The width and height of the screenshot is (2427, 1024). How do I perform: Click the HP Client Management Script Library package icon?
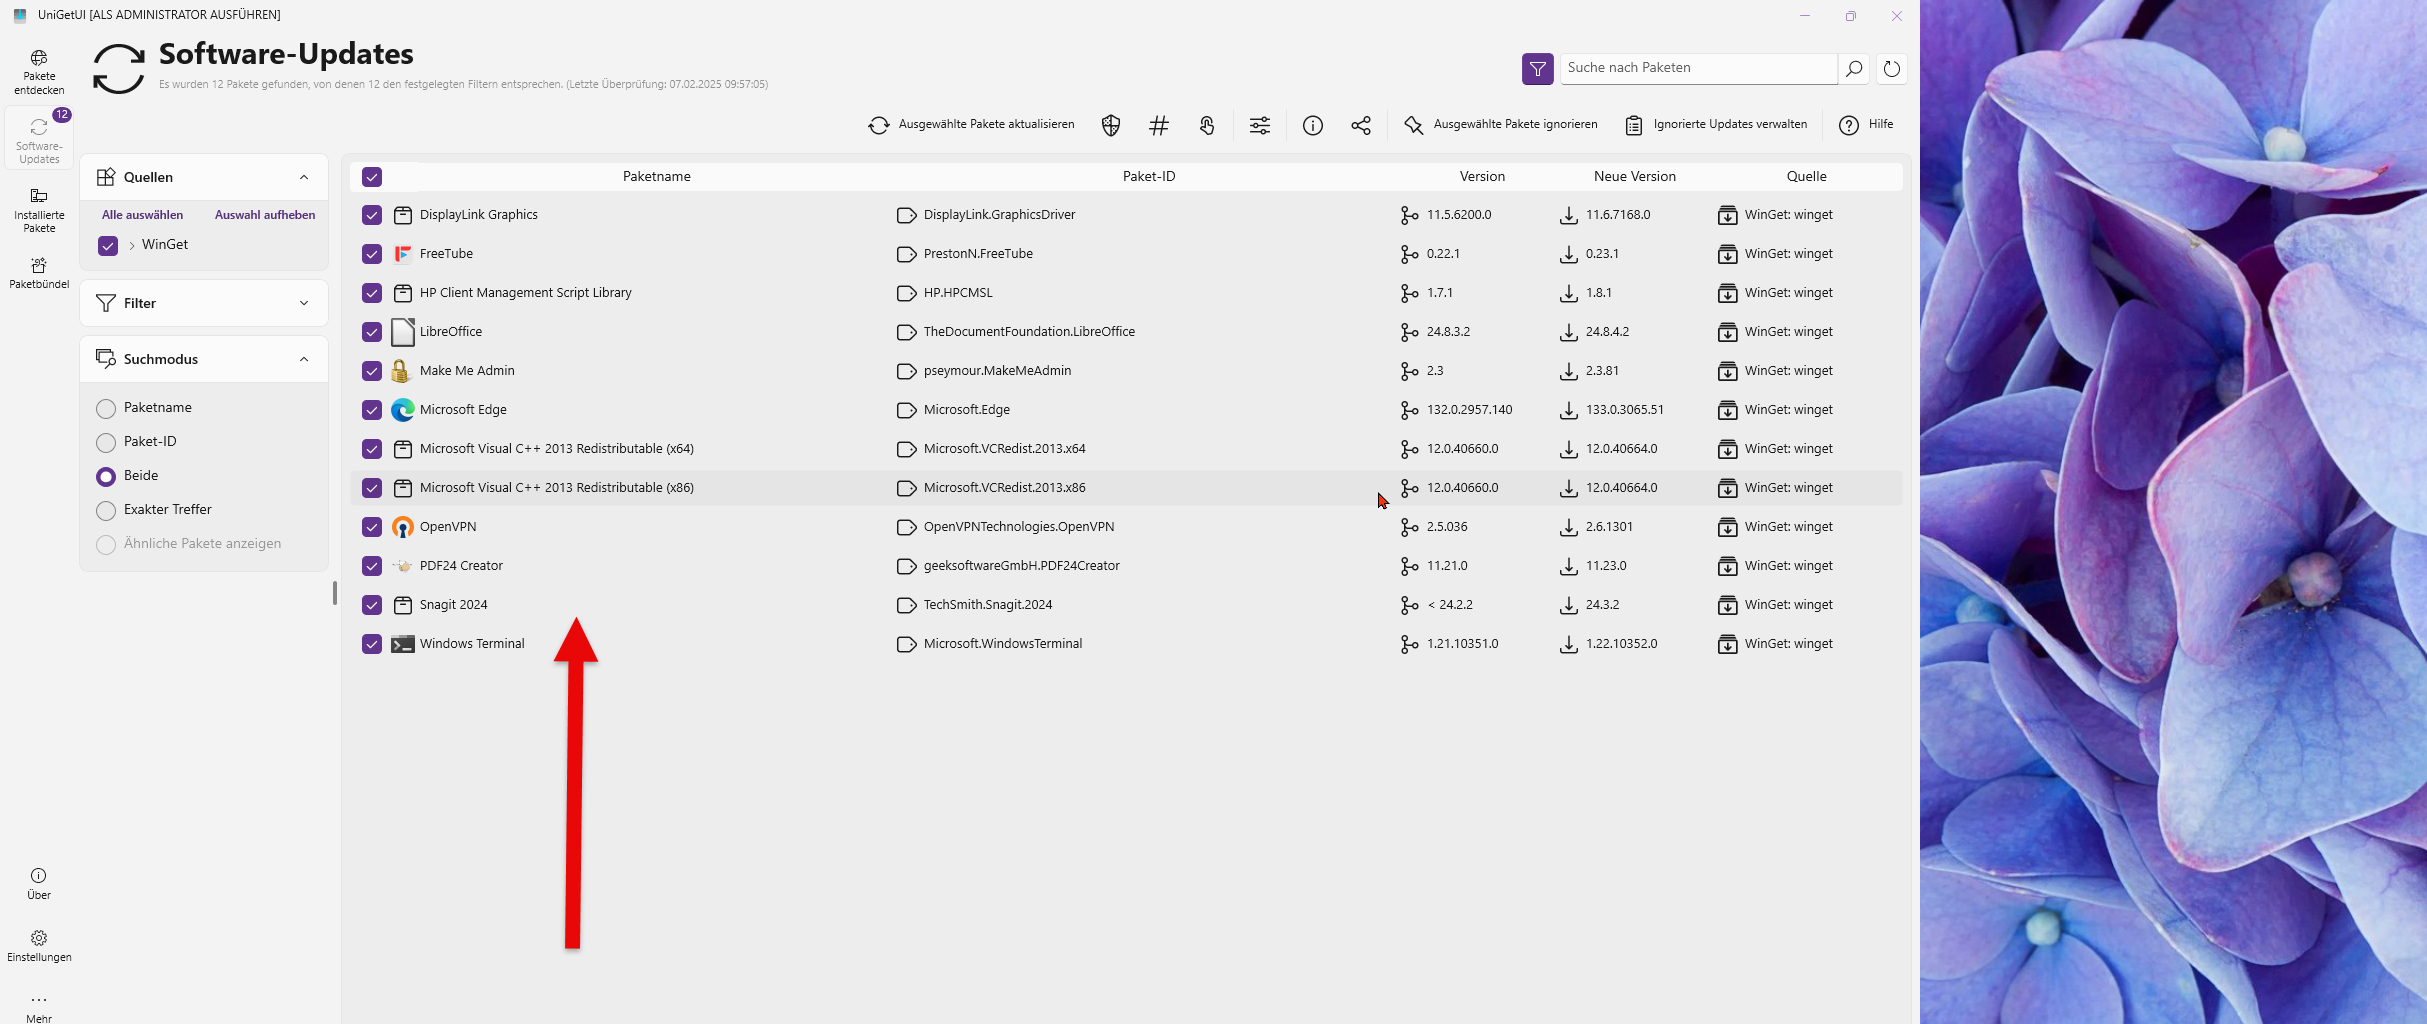403,293
